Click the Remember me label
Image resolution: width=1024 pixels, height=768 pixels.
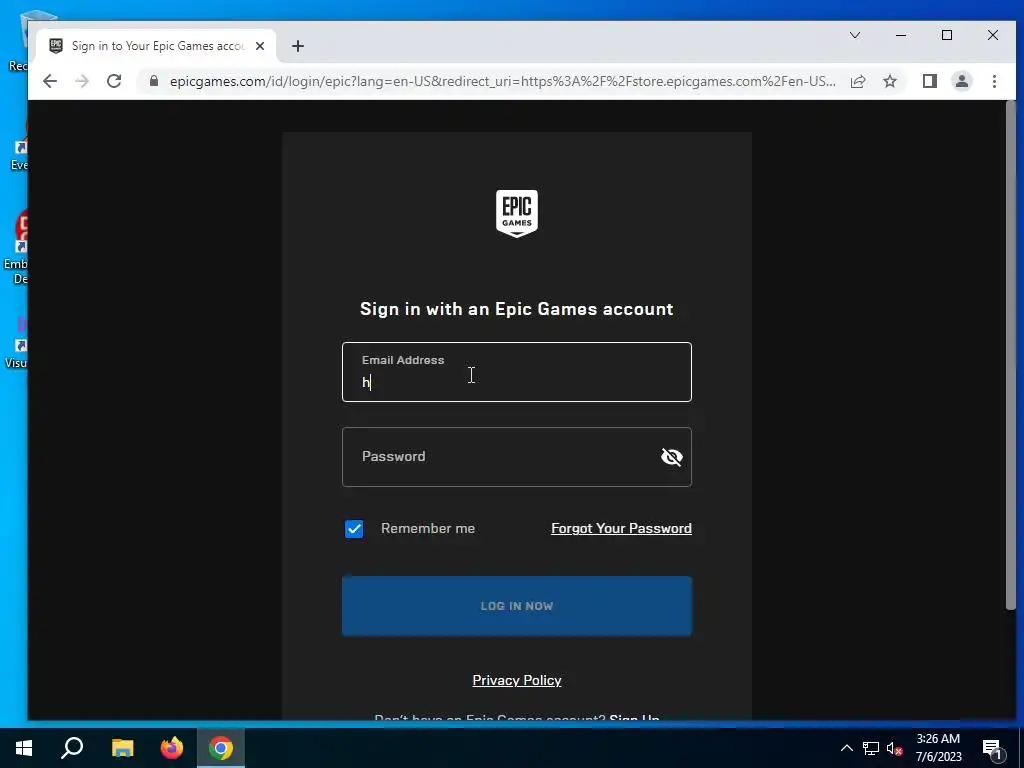[428, 528]
